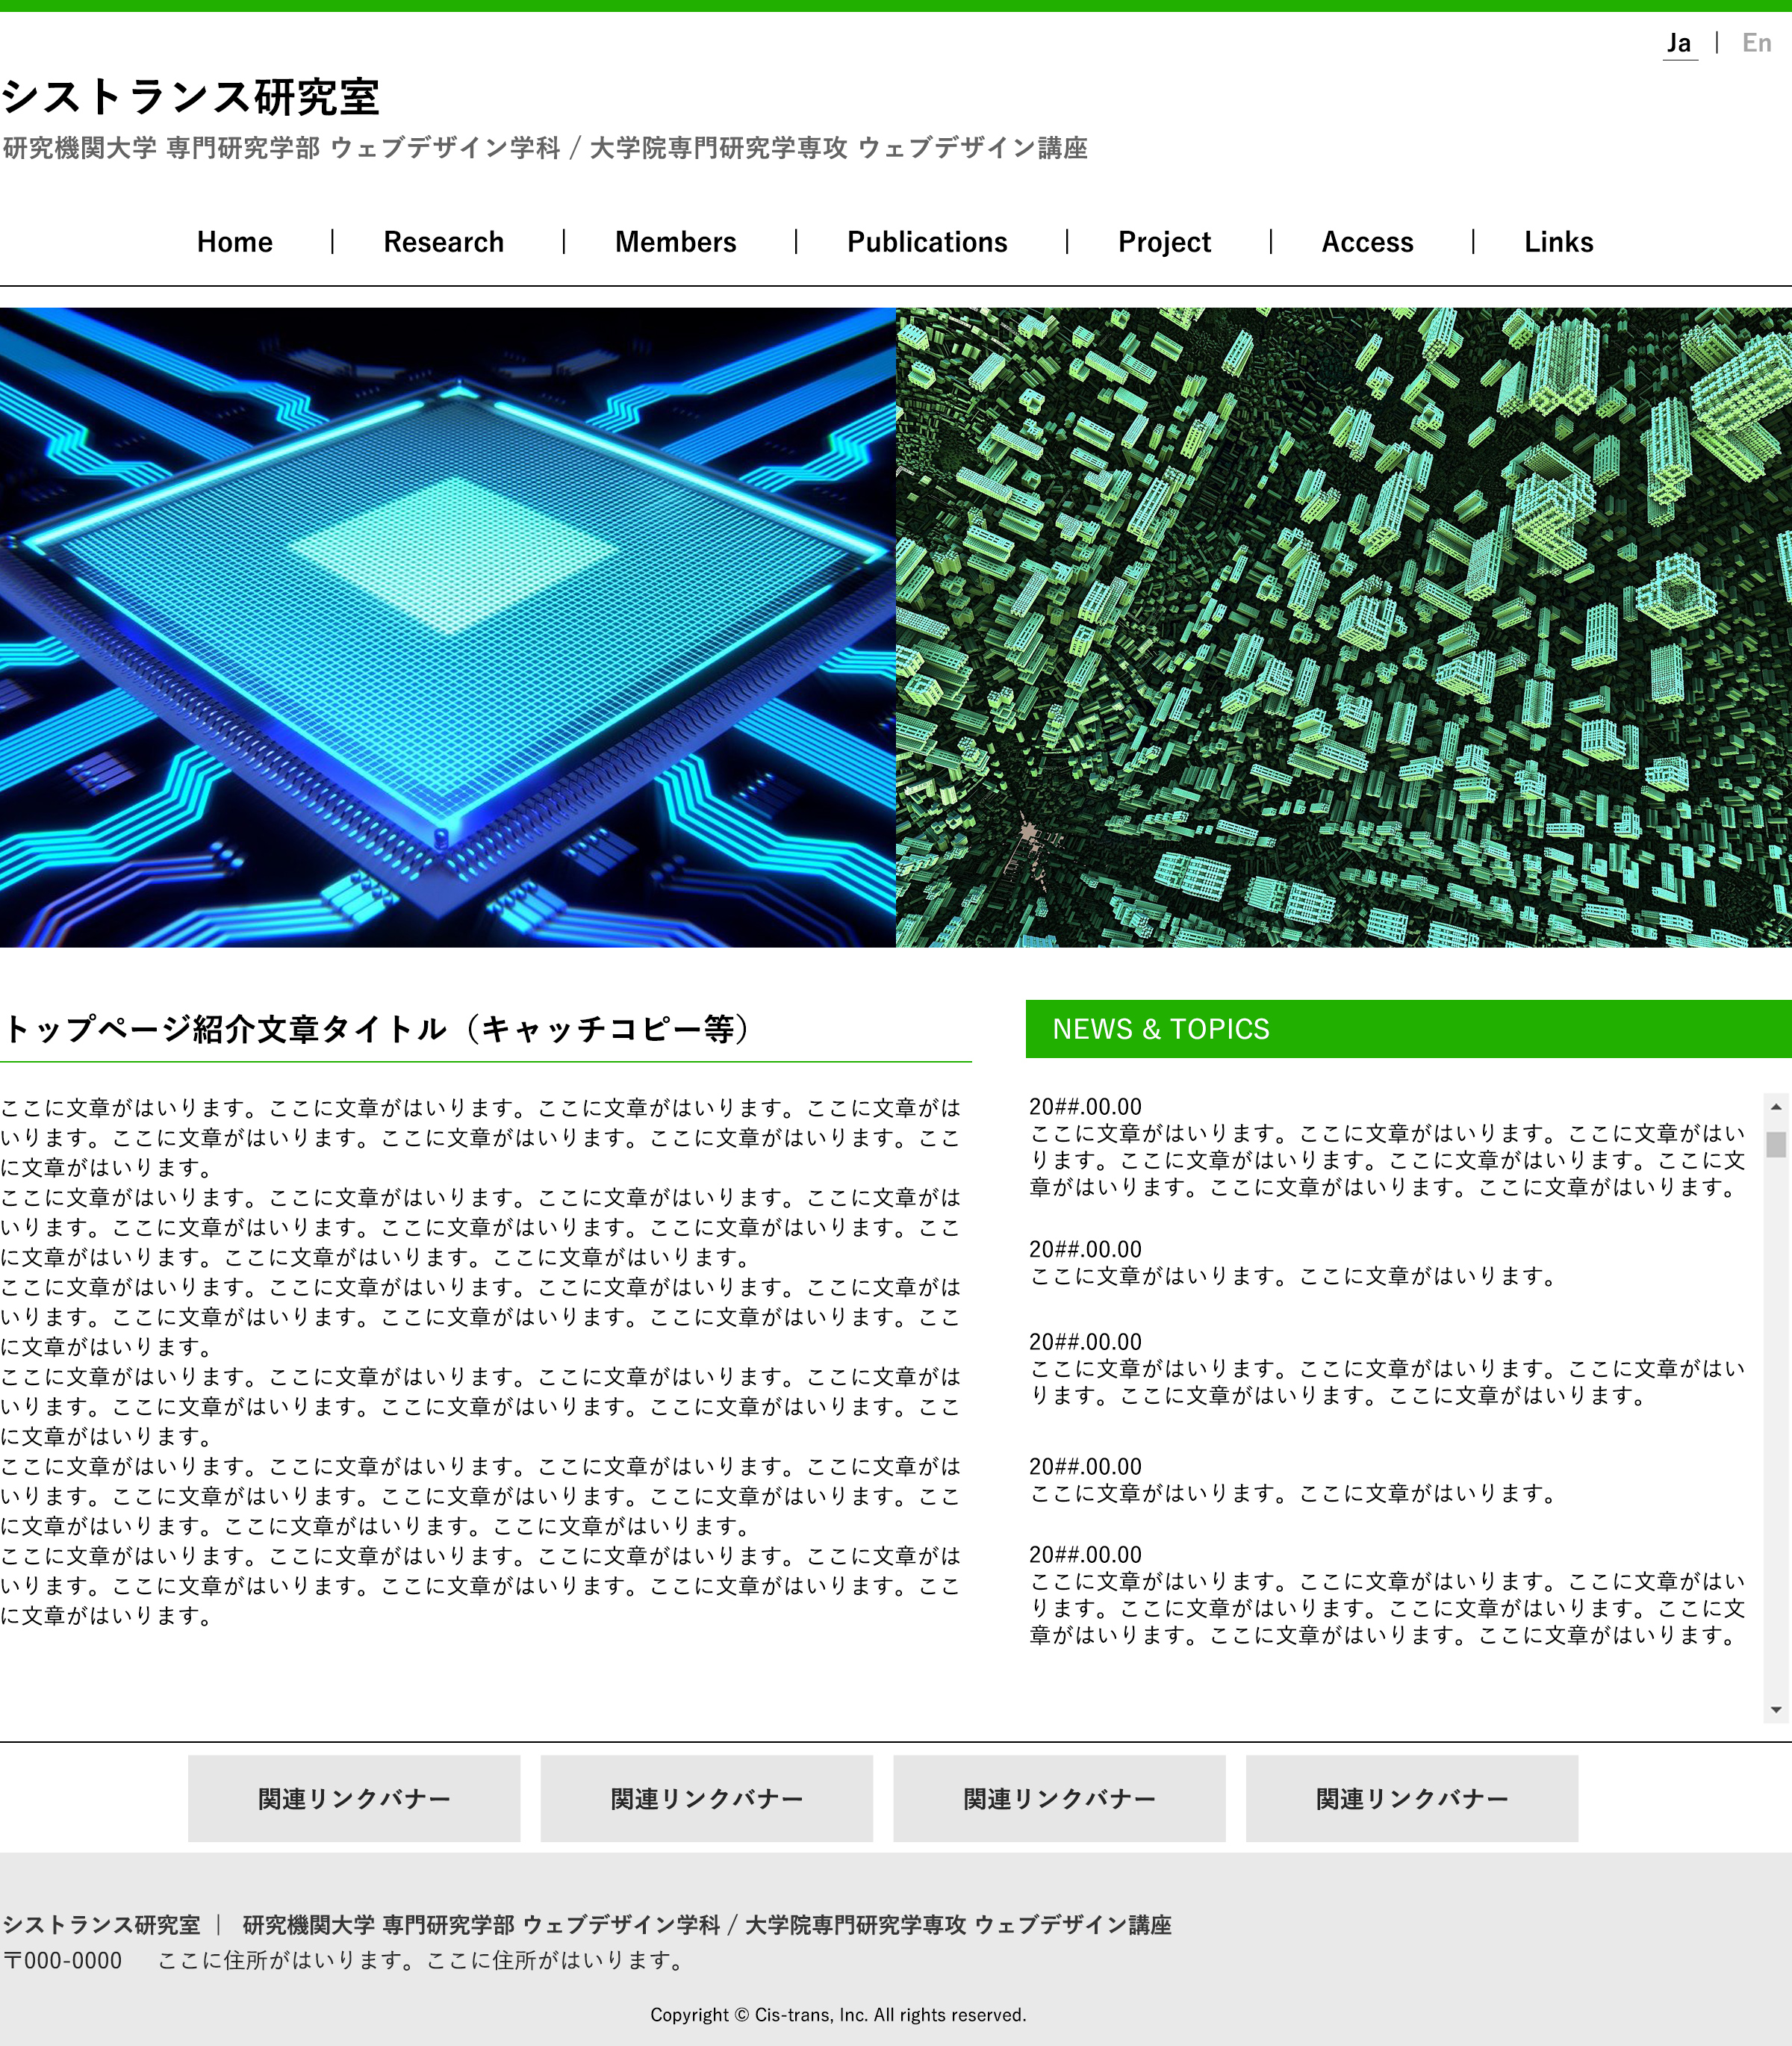This screenshot has height=2046, width=1792.
Task: Select the fourth 20##.00.00 news date
Action: [1085, 1467]
